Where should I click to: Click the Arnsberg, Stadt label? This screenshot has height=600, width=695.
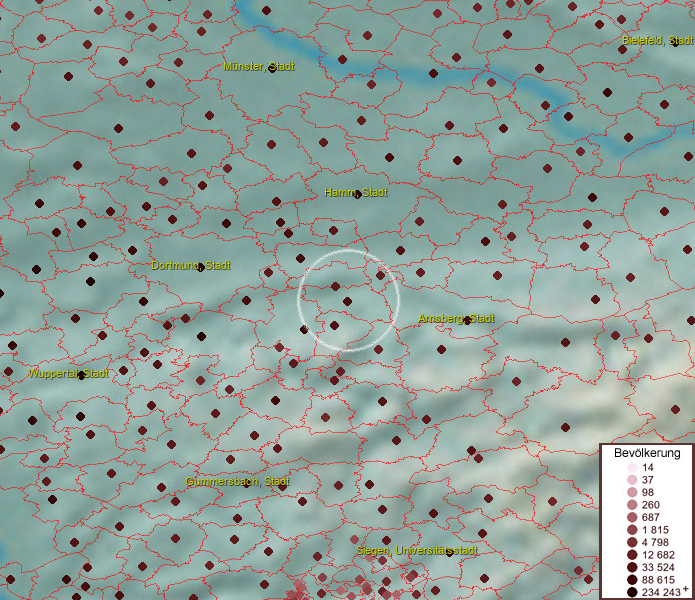pyautogui.click(x=457, y=319)
